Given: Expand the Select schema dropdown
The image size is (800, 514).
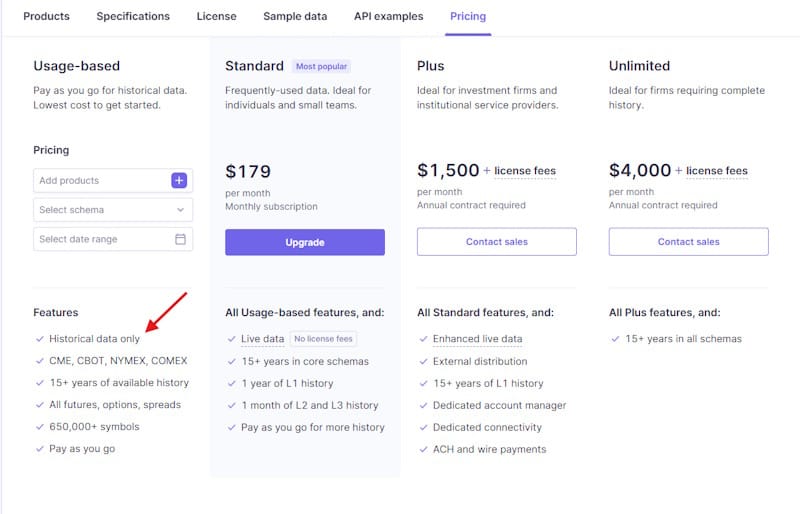Looking at the screenshot, I should [x=113, y=210].
